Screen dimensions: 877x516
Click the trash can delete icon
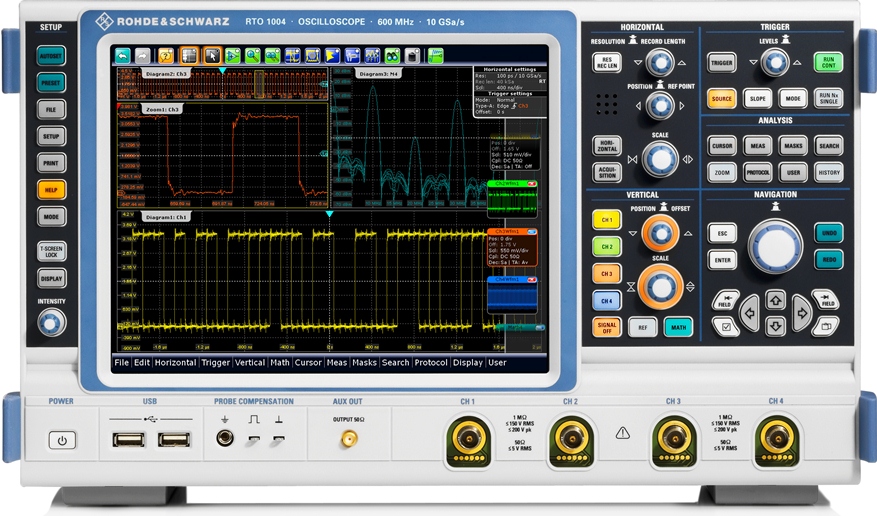[412, 56]
